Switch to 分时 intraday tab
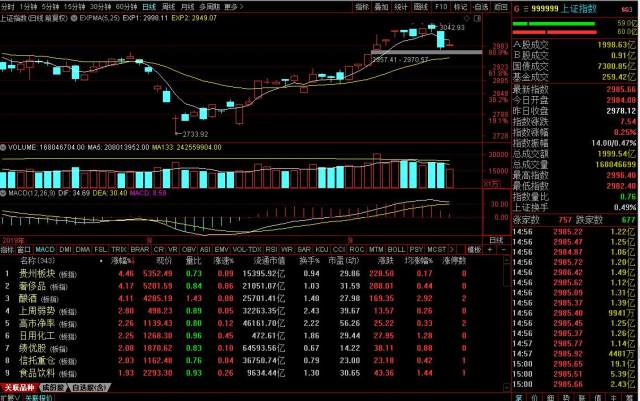Screen dimensions: 640x401 click(9, 6)
